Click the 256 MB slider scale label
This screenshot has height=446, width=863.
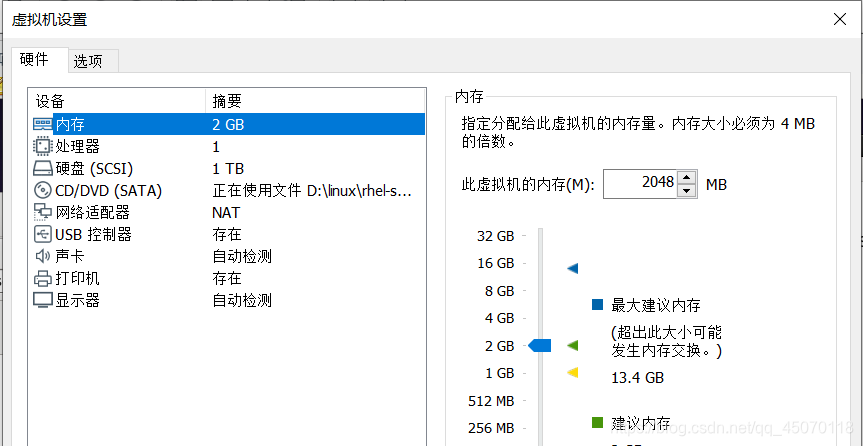point(491,428)
